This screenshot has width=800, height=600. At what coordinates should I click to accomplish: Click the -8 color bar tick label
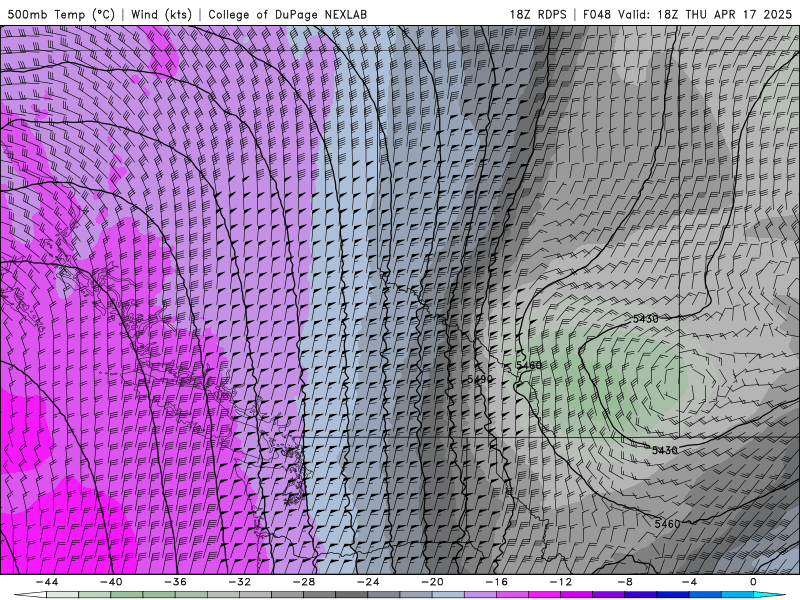click(625, 582)
